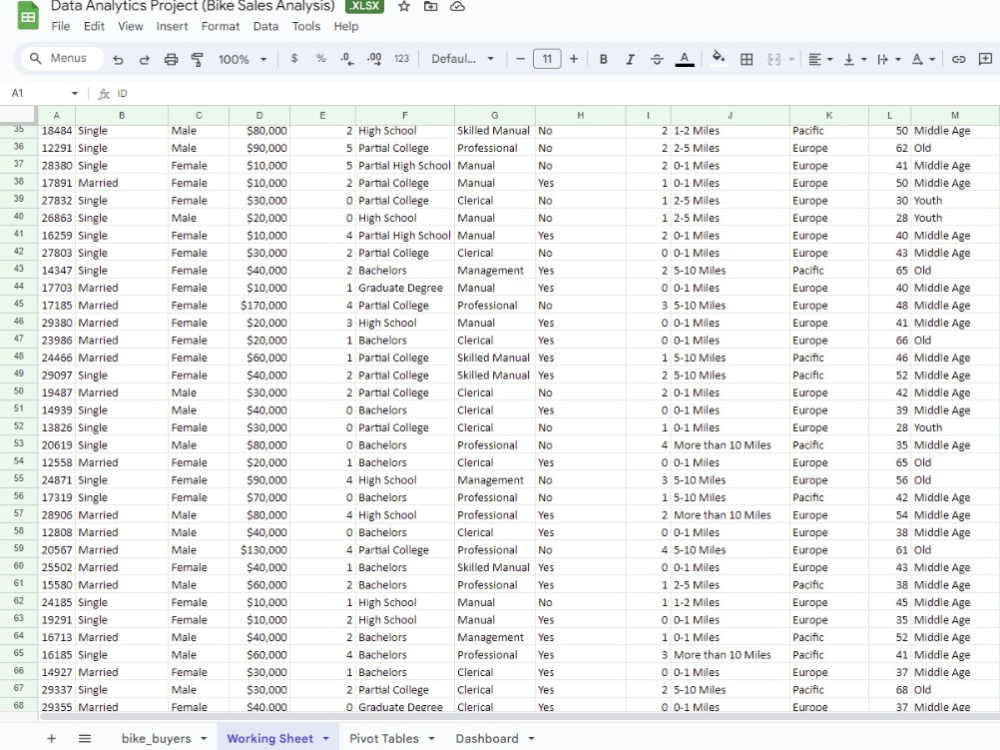The width and height of the screenshot is (1000, 750).
Task: Select column D header
Action: (x=260, y=115)
